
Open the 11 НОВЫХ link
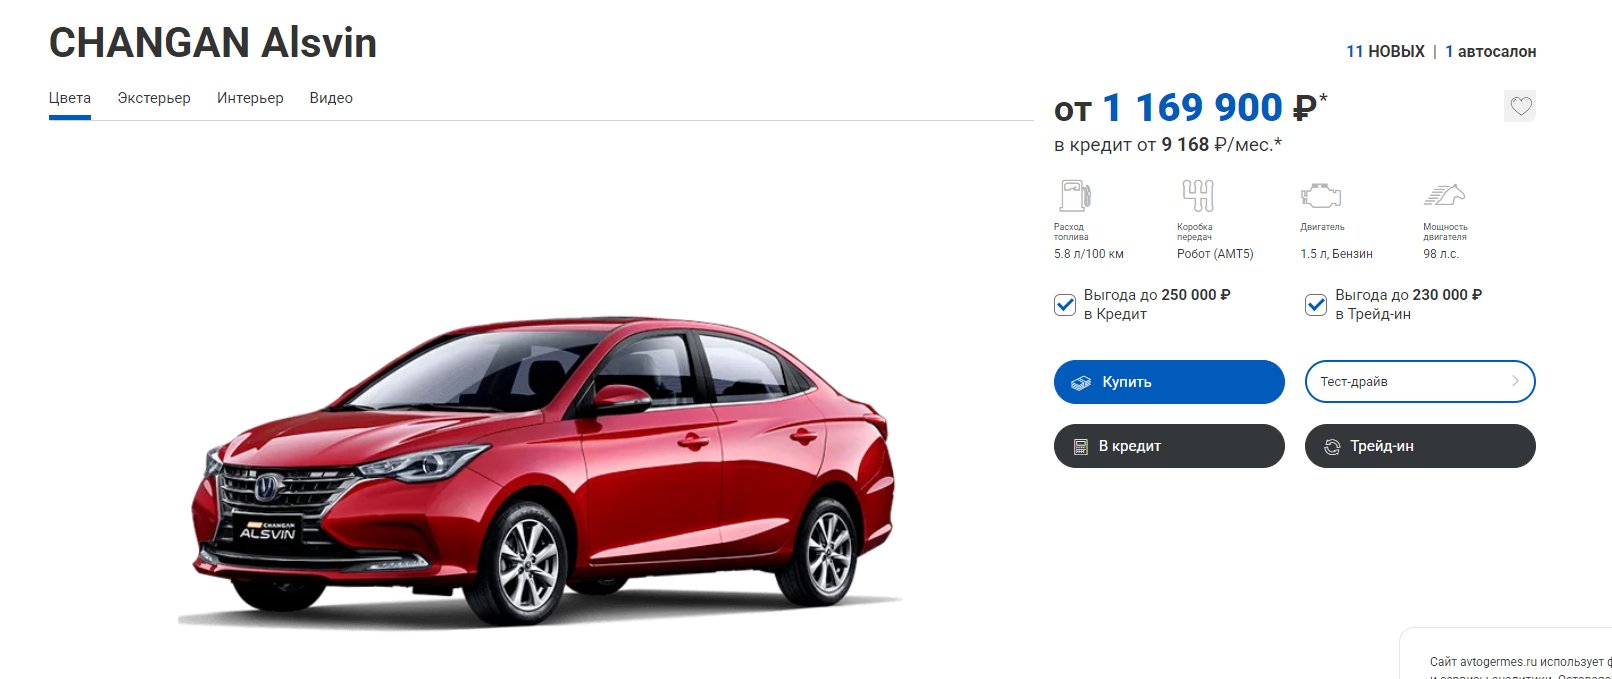click(1385, 51)
